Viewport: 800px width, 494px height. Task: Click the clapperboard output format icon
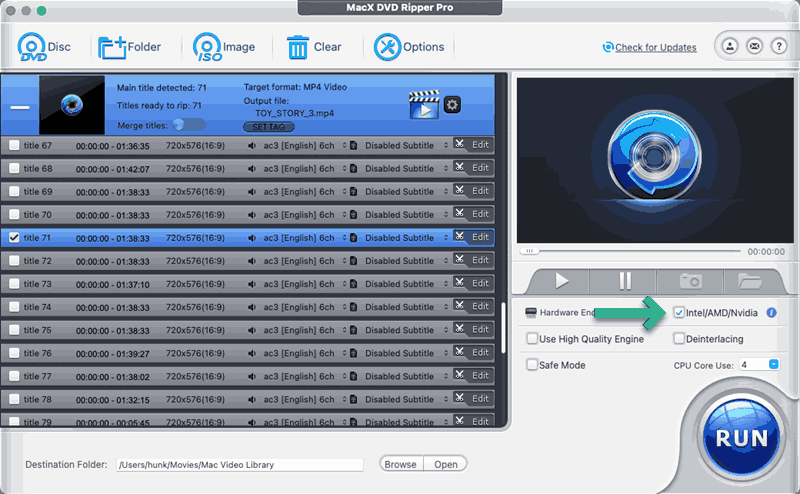point(424,105)
